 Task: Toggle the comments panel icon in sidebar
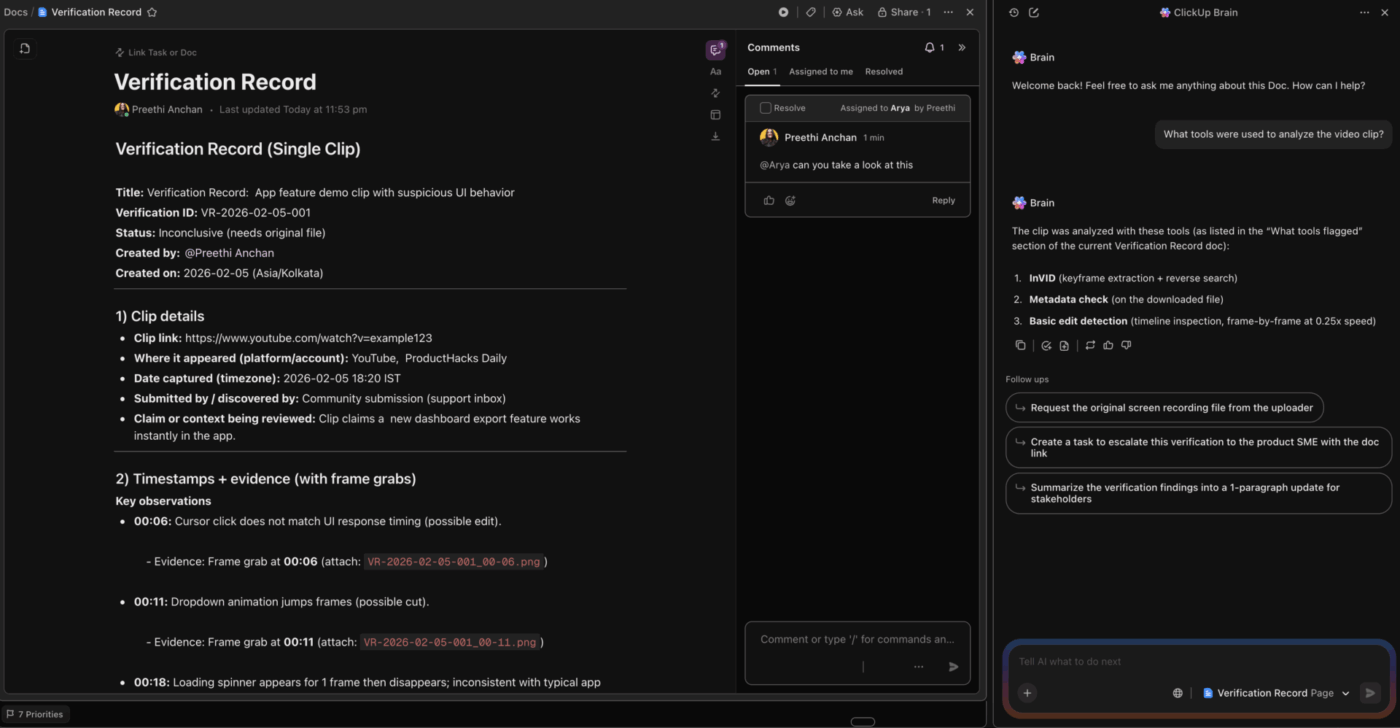tap(715, 49)
